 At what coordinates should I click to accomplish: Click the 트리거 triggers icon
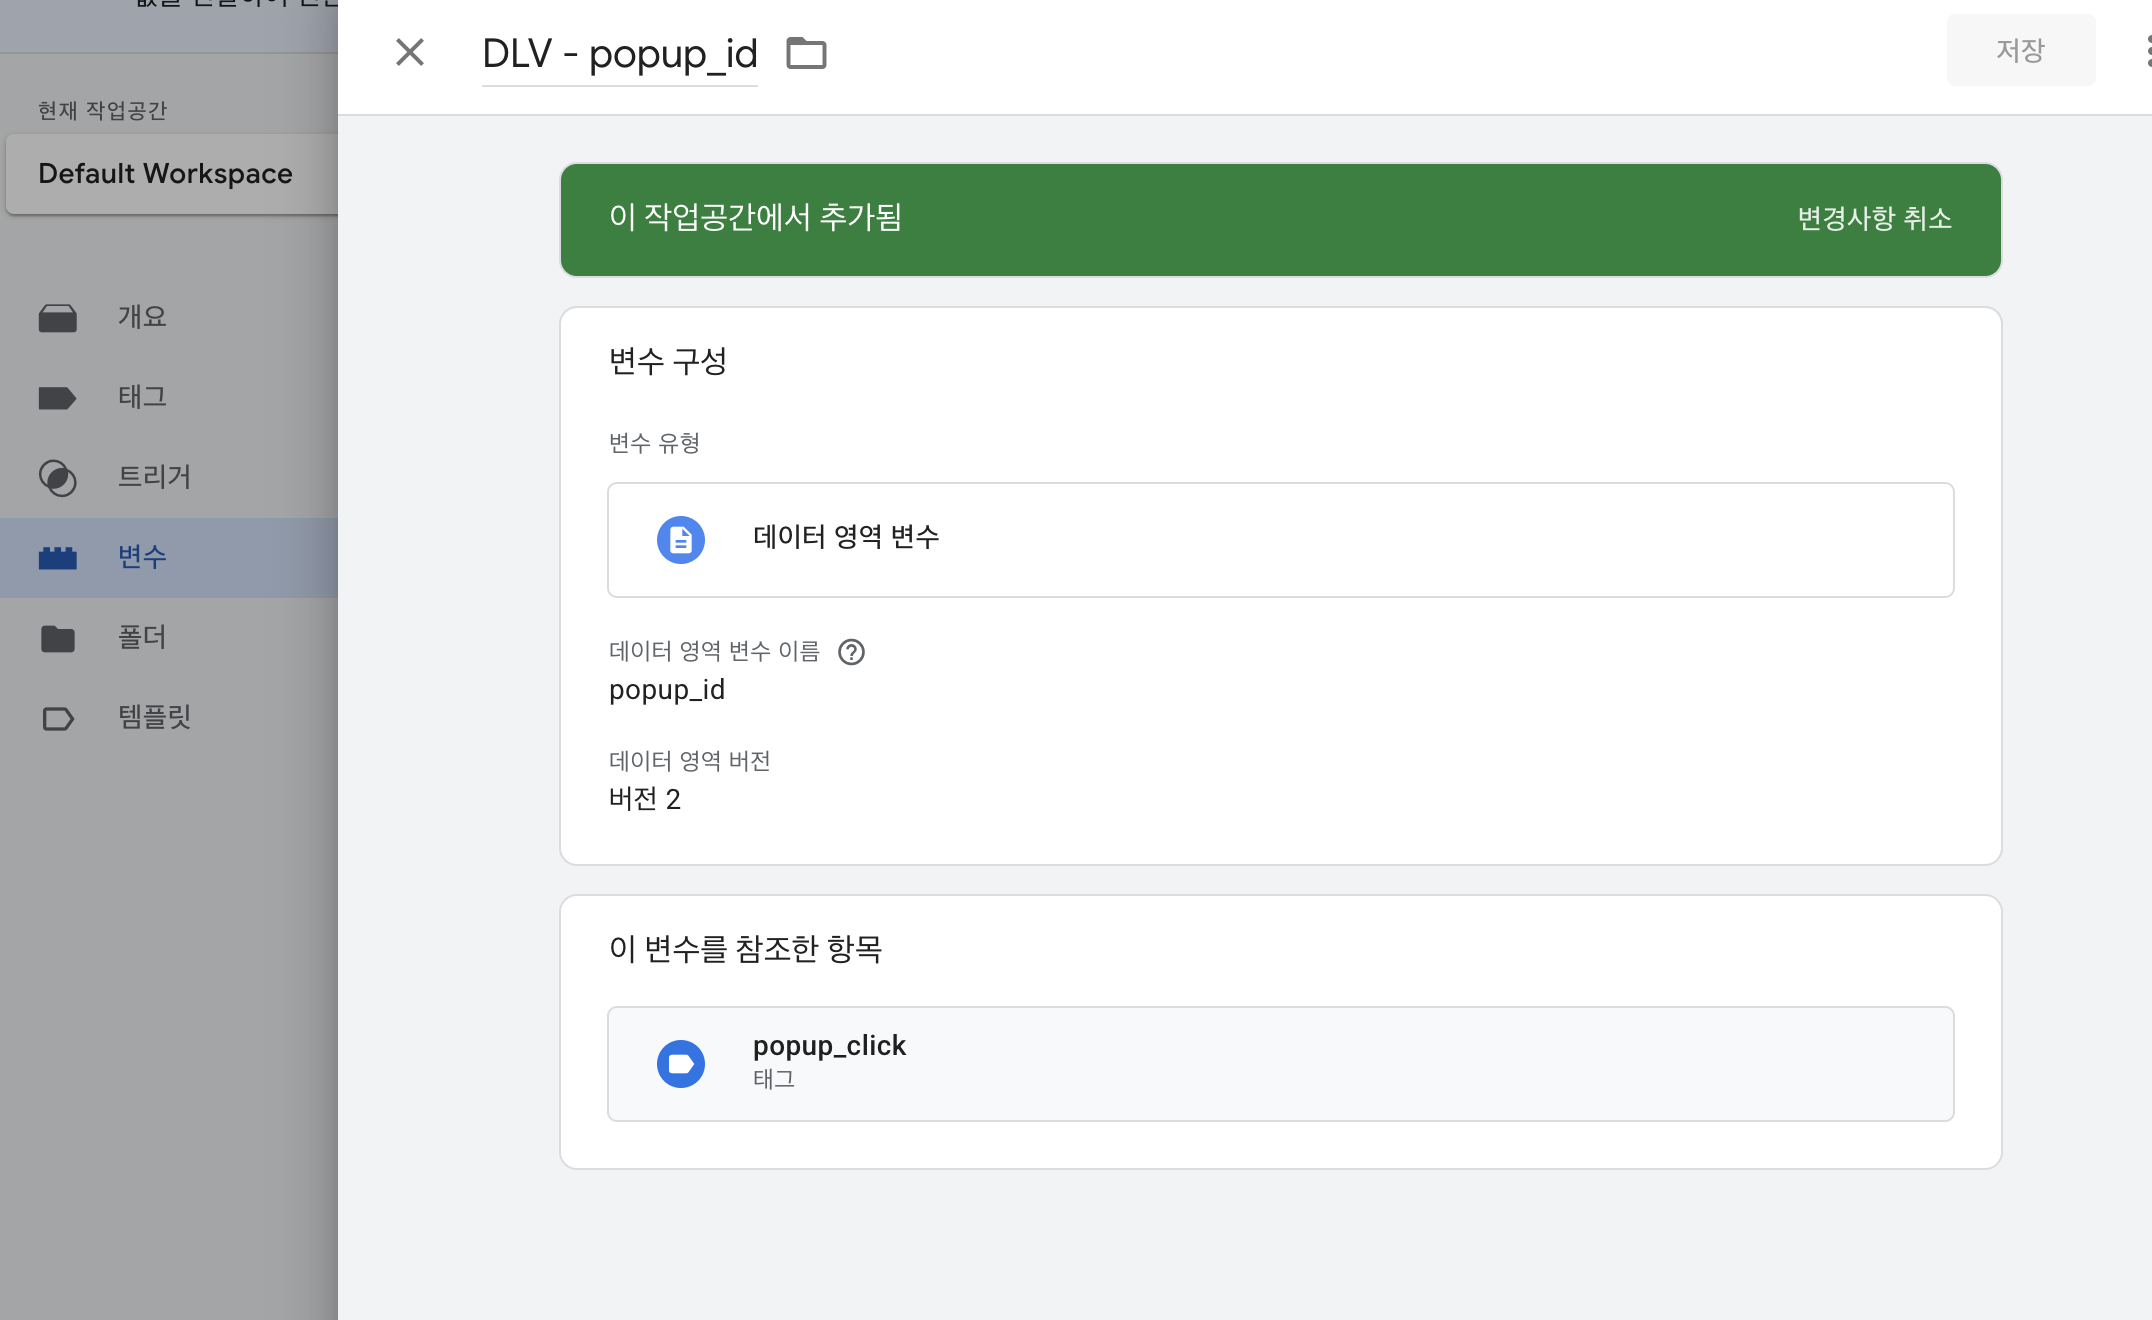pyautogui.click(x=58, y=478)
